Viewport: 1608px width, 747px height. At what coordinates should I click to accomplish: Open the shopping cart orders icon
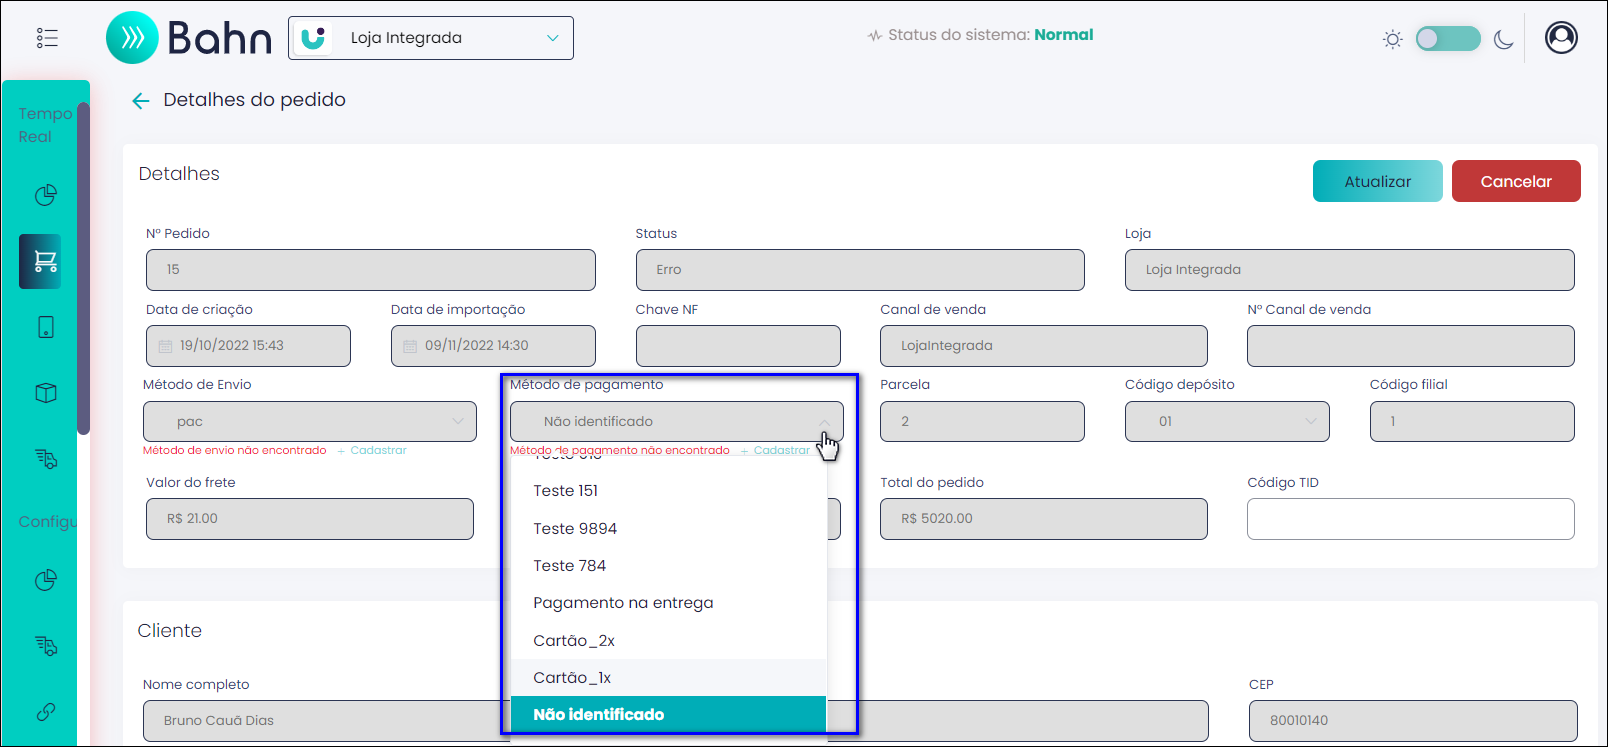tap(45, 261)
